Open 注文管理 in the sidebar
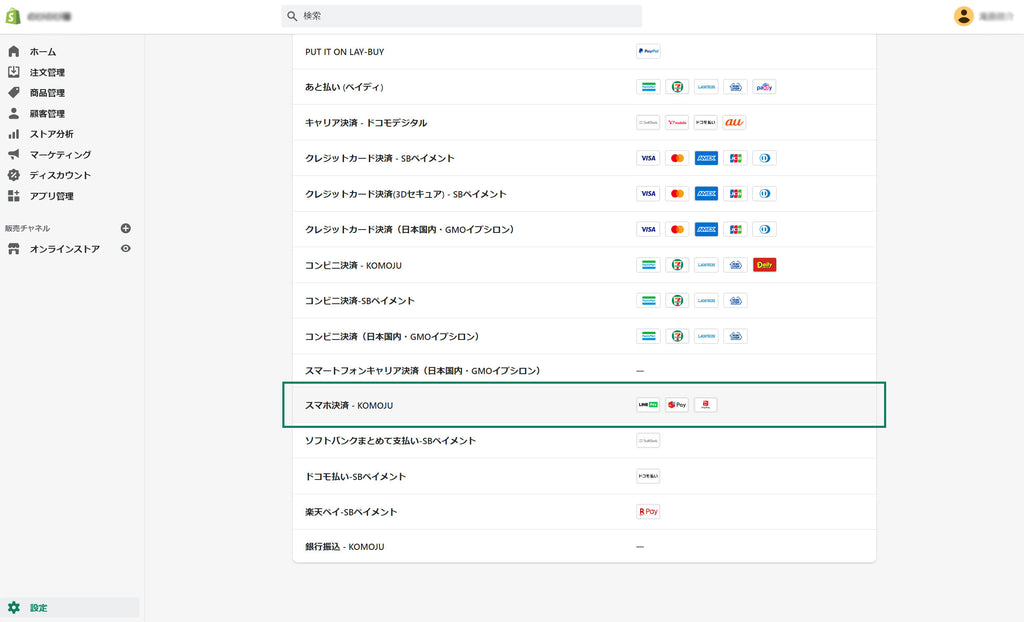This screenshot has height=622, width=1024. 47,73
